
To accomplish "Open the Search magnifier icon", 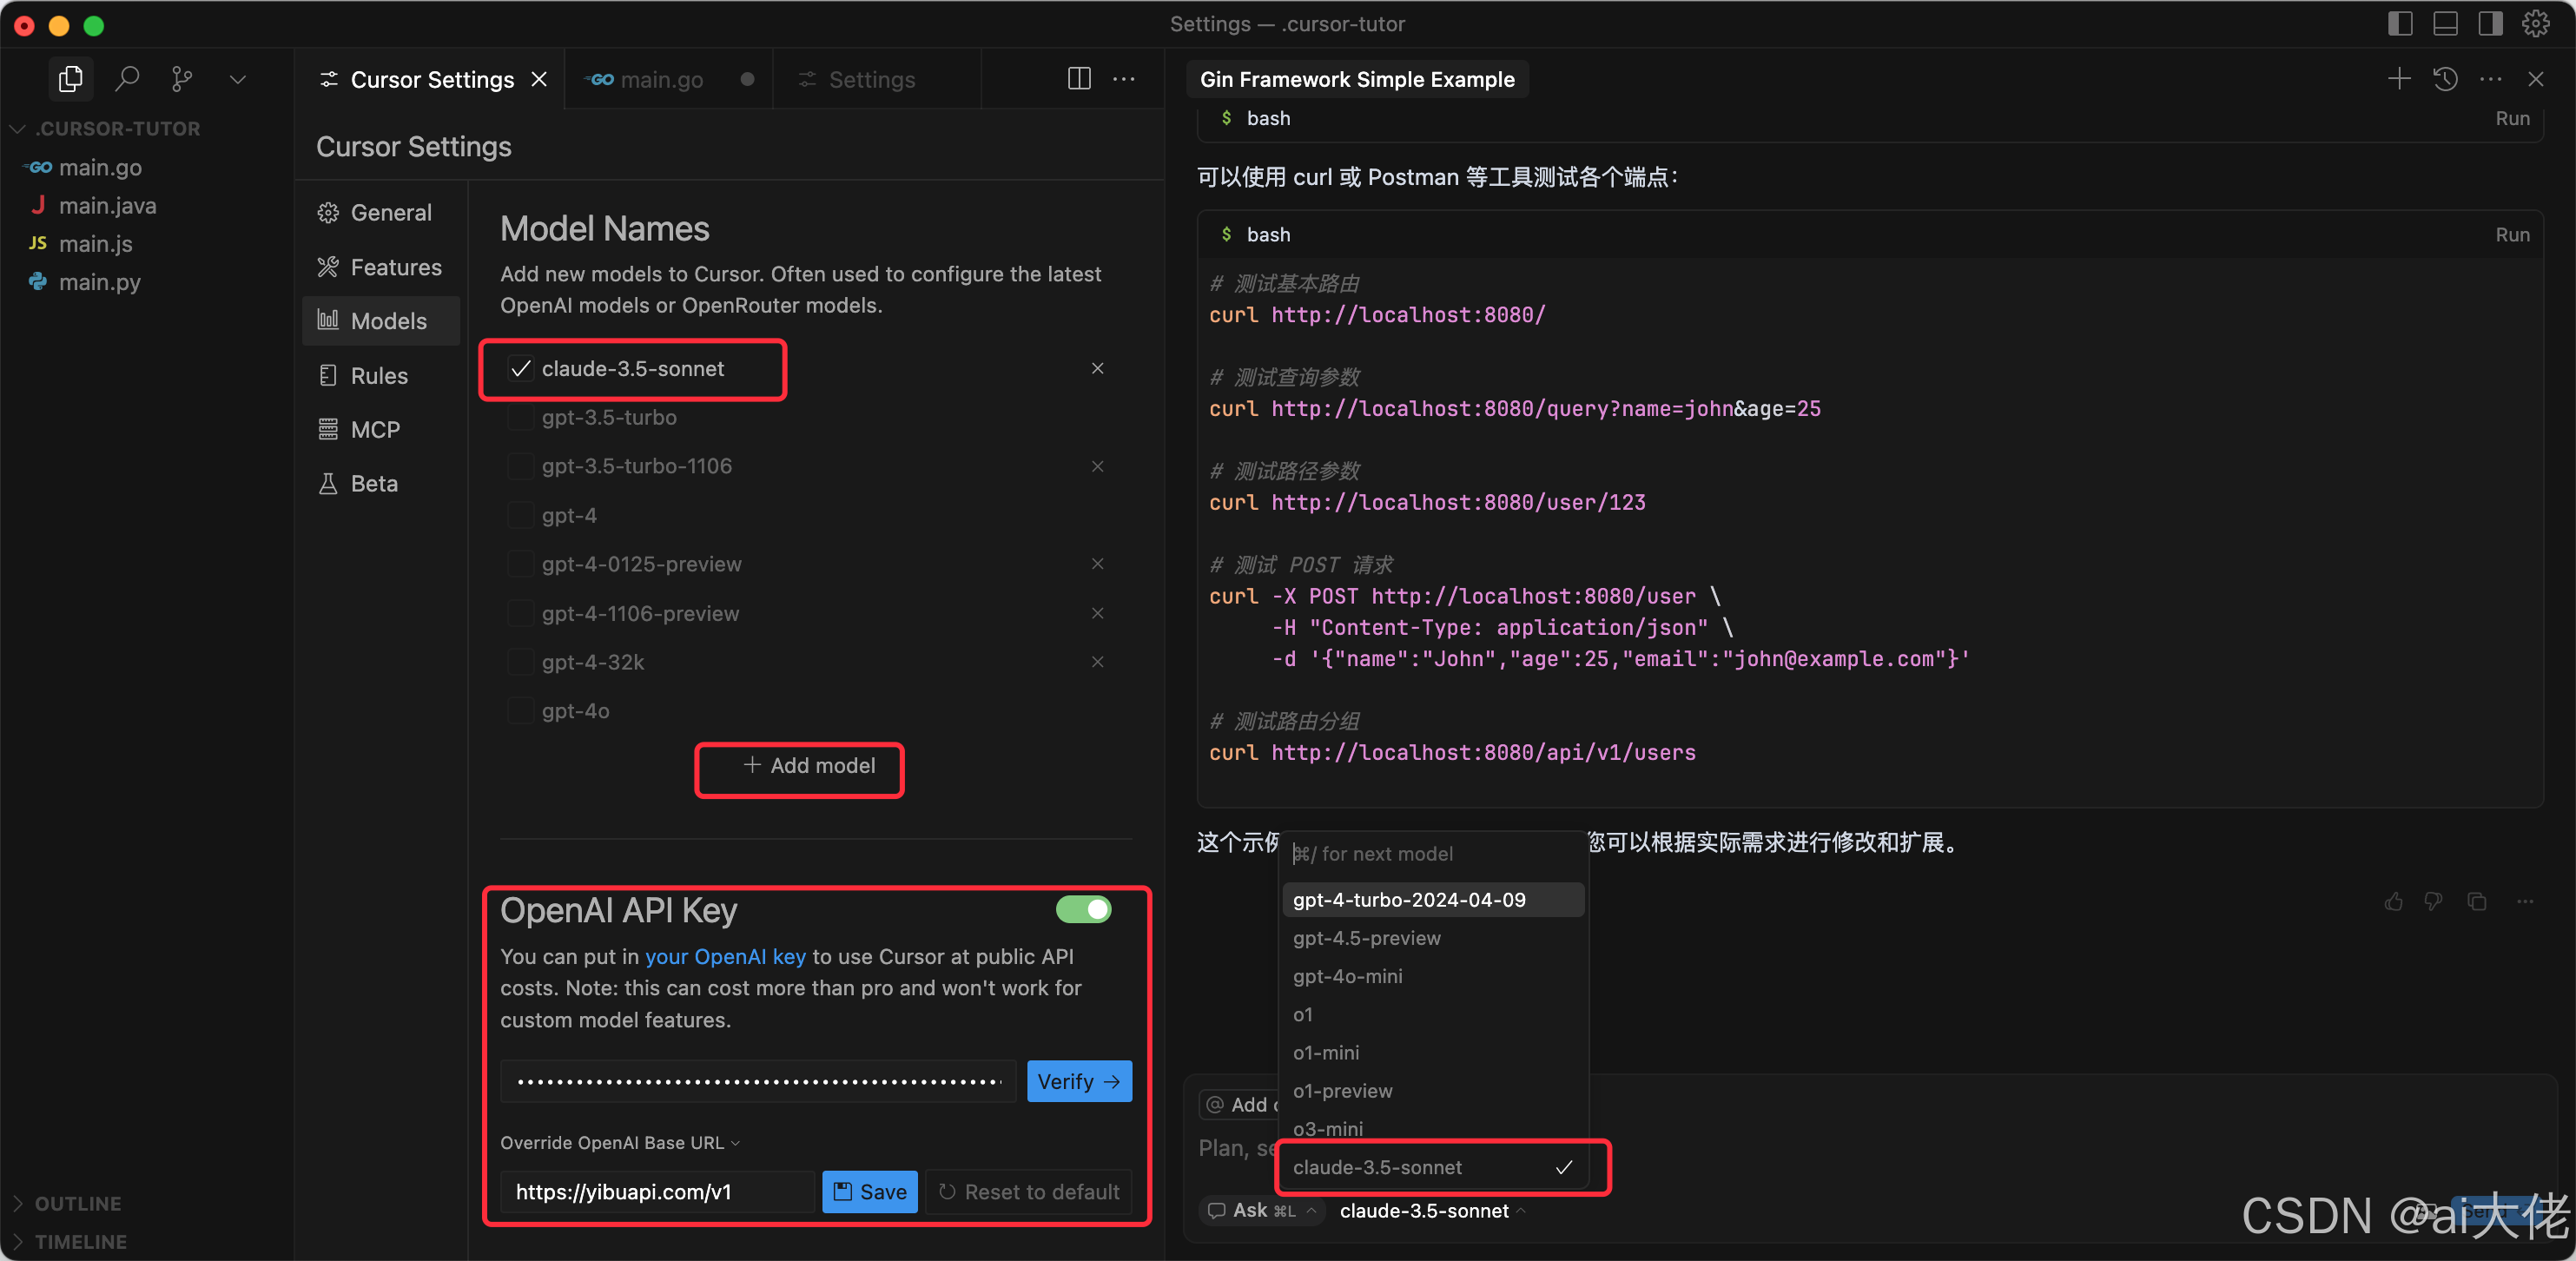I will point(126,79).
